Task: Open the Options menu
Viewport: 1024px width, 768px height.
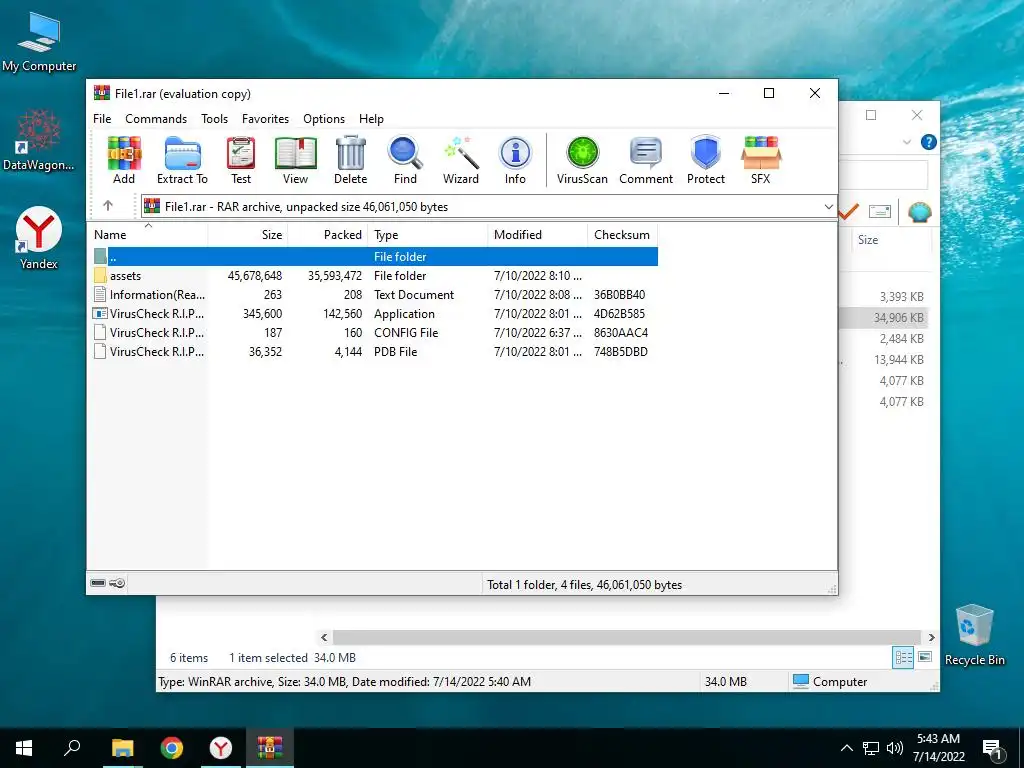Action: coord(324,119)
